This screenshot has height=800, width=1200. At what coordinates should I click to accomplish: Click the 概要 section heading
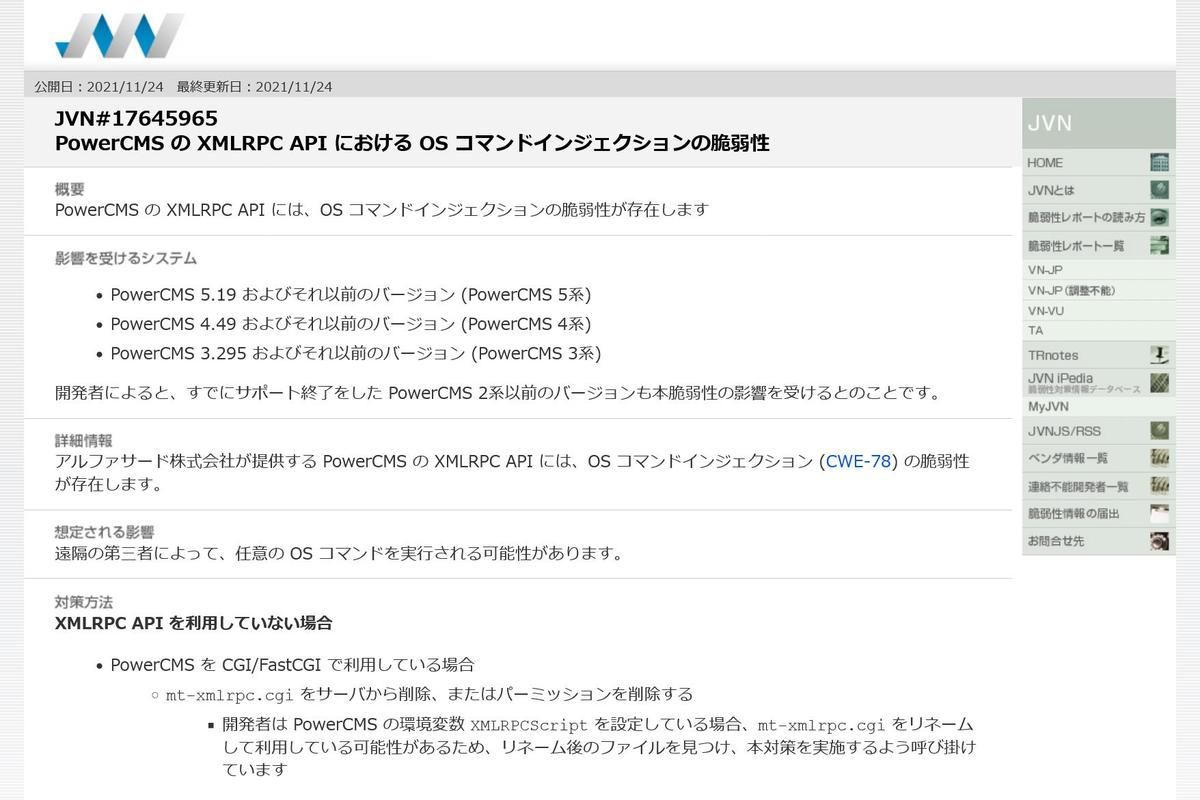(x=70, y=189)
